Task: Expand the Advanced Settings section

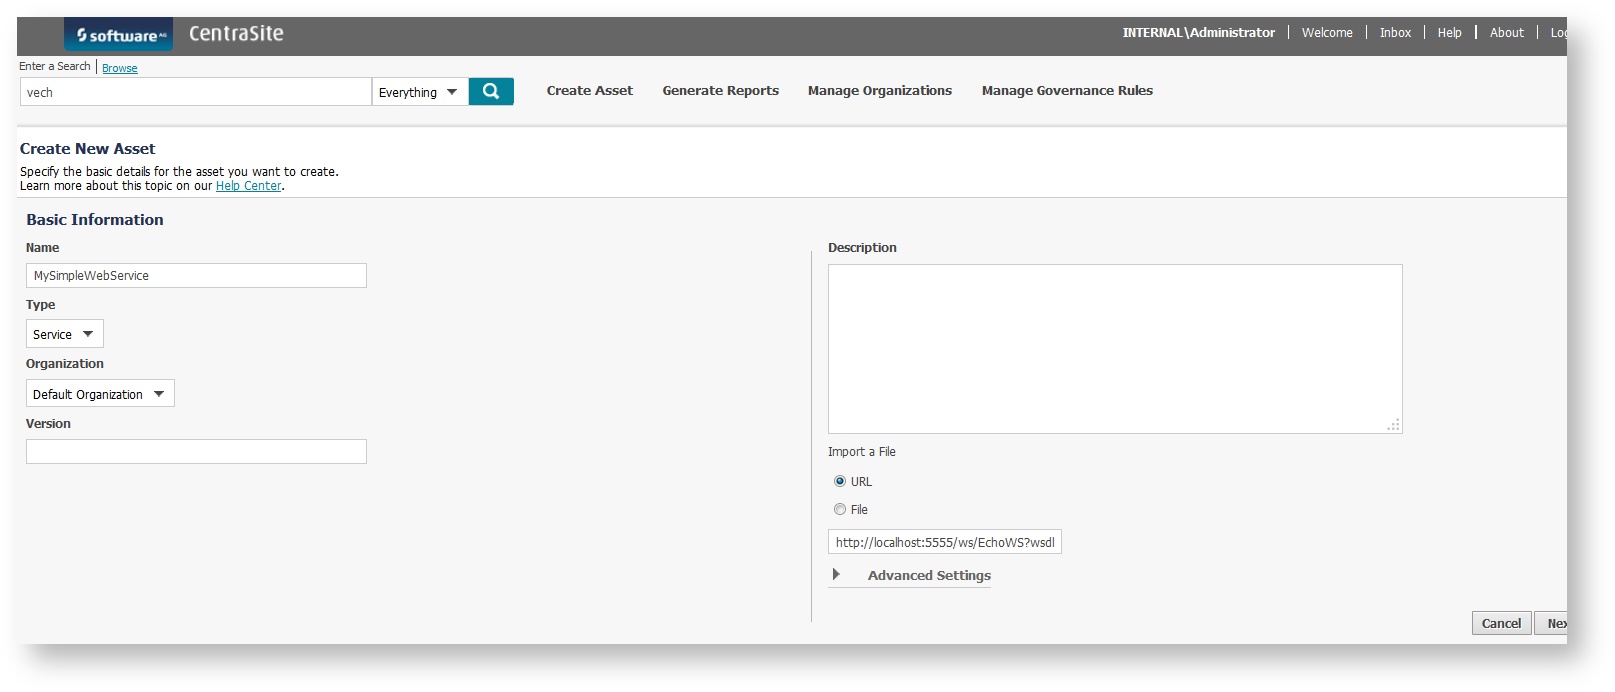Action: click(x=836, y=575)
